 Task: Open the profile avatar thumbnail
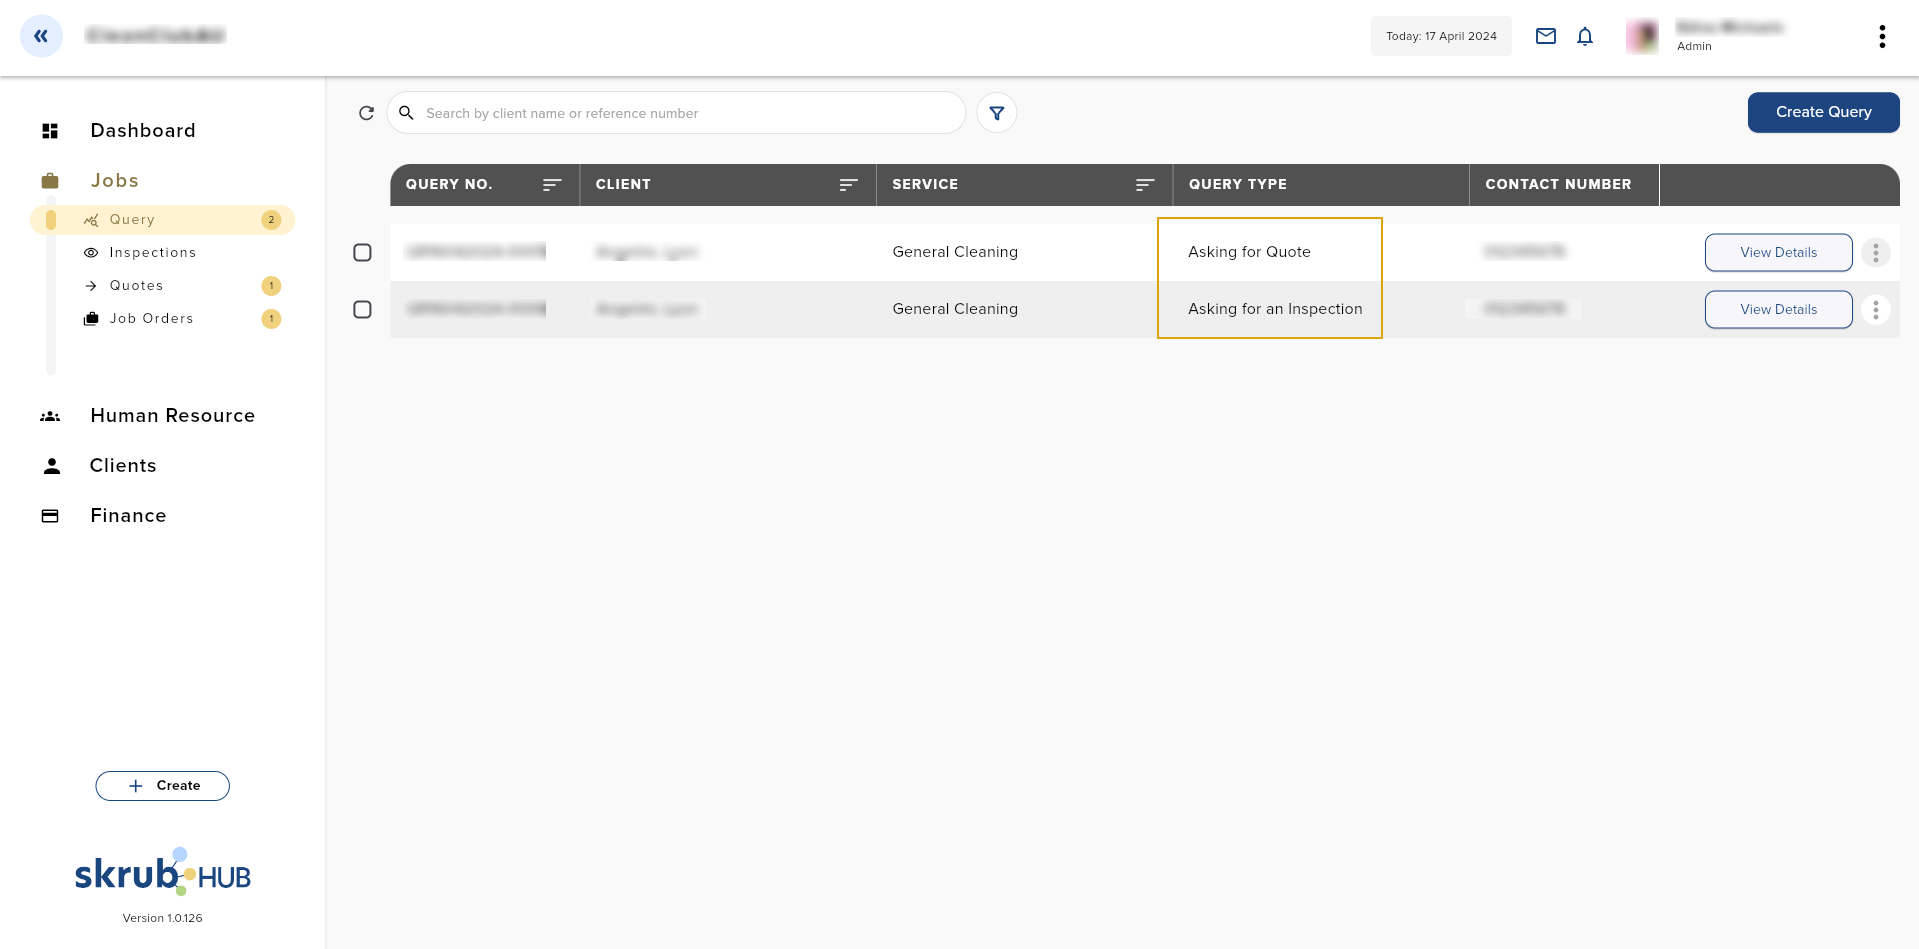tap(1641, 36)
